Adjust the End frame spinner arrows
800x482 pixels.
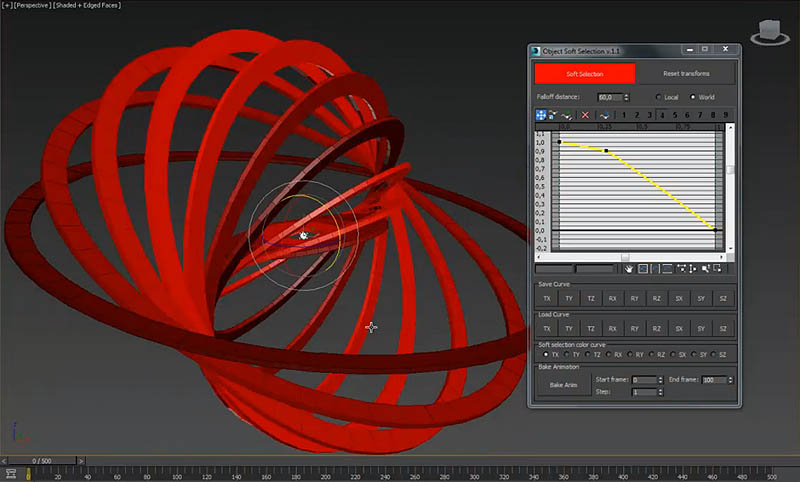(730, 380)
